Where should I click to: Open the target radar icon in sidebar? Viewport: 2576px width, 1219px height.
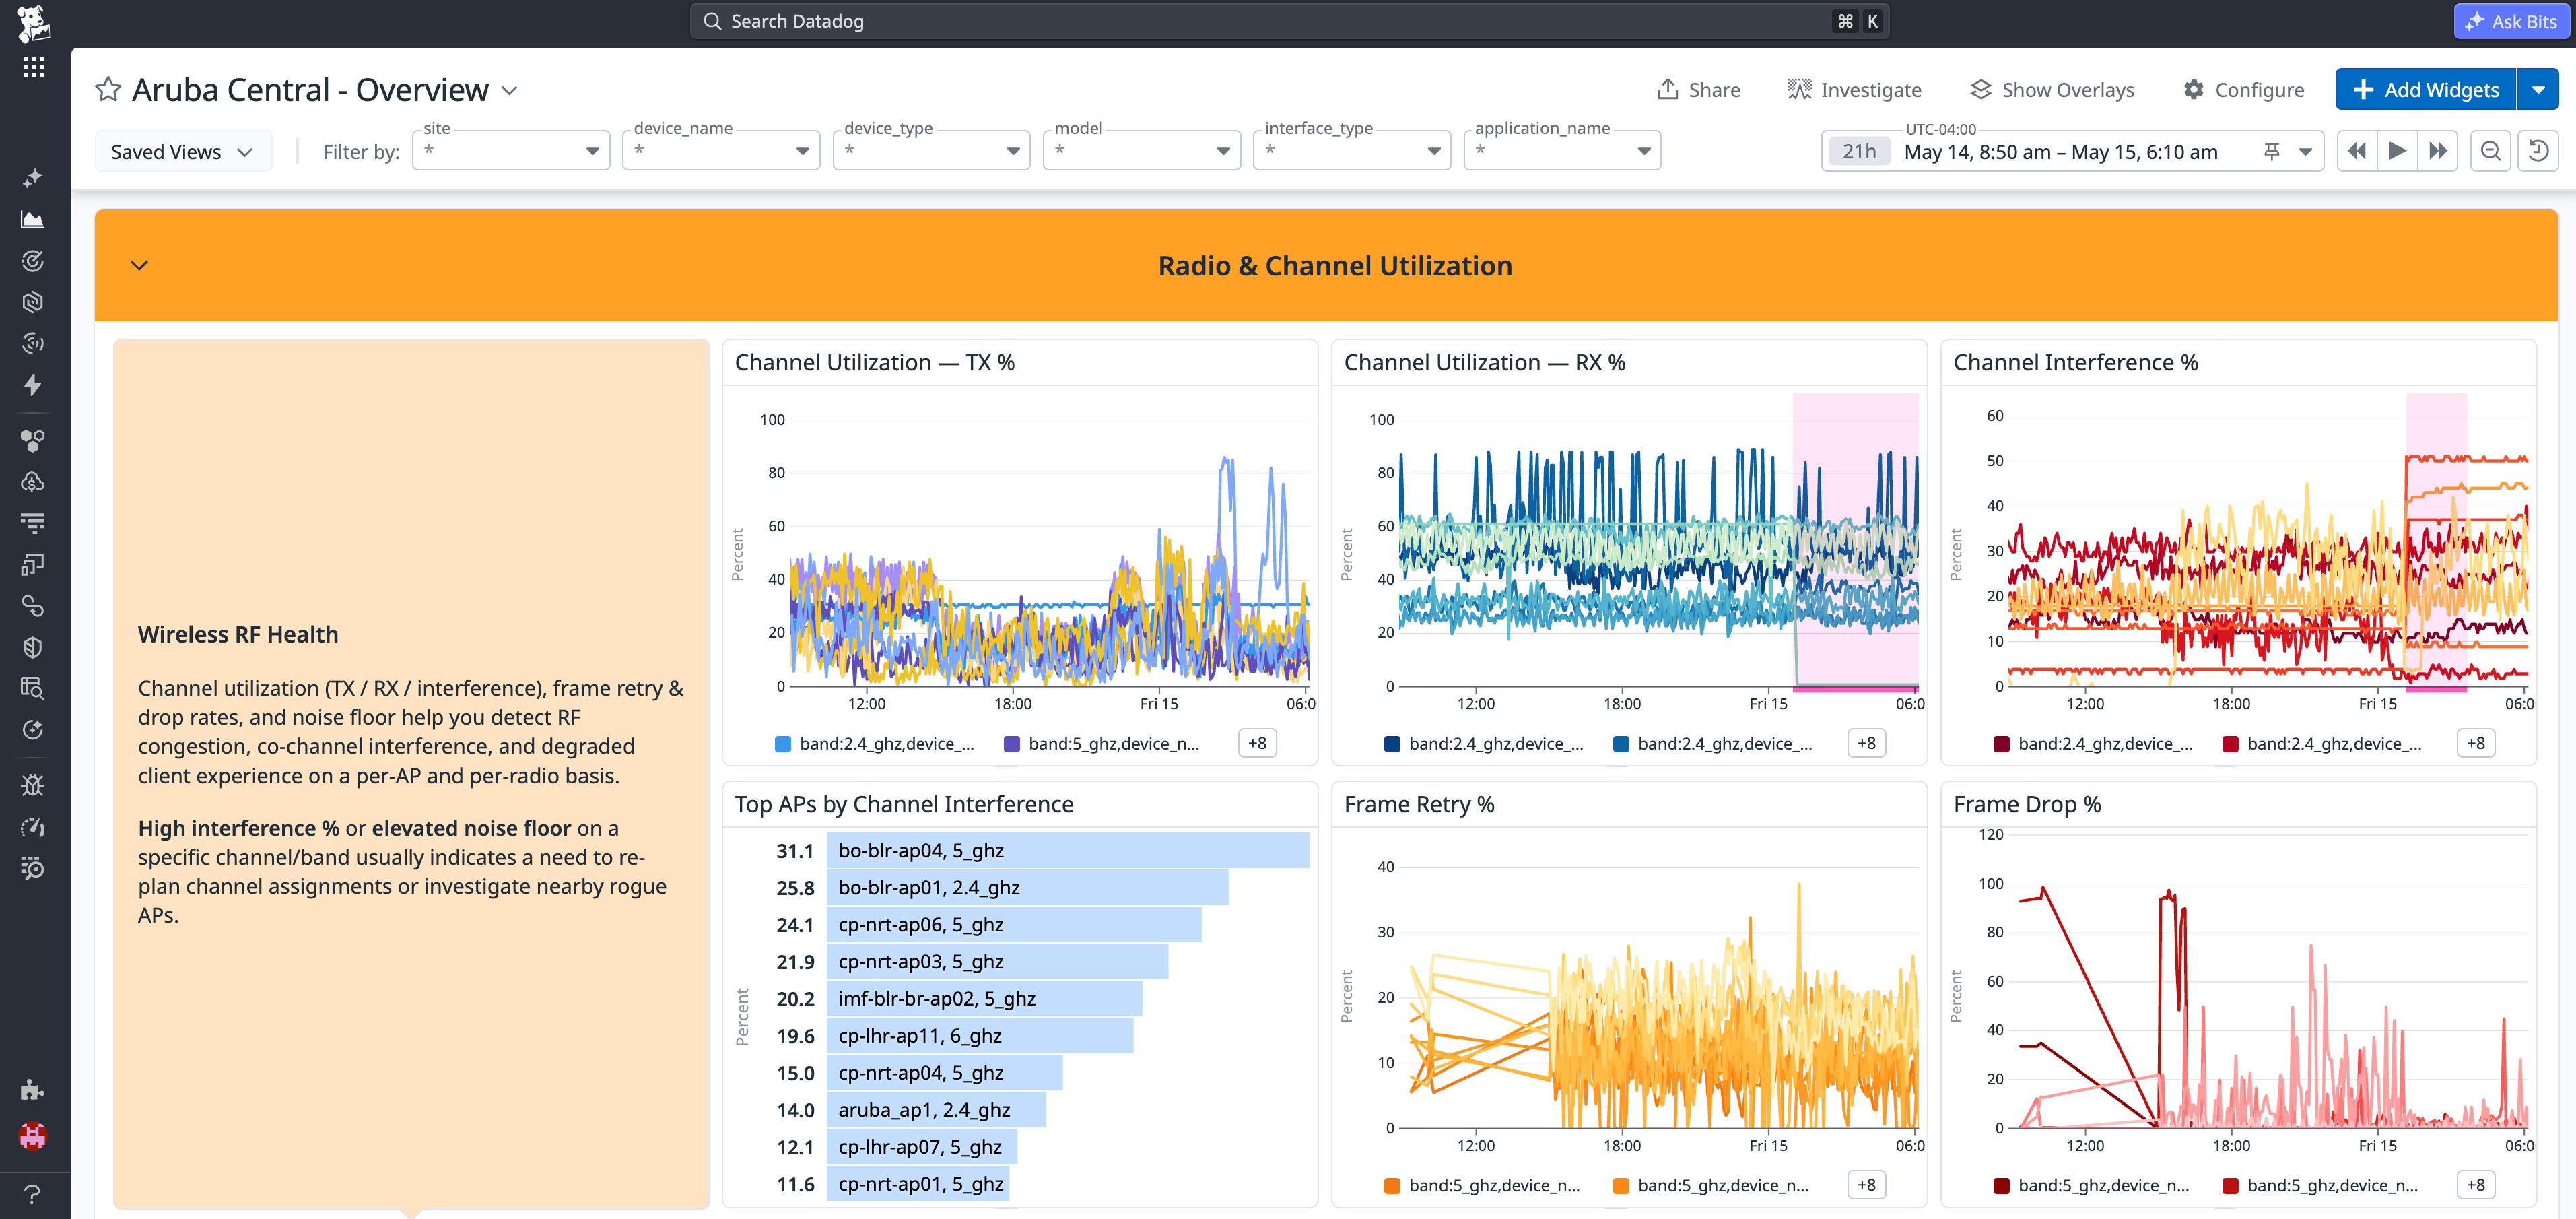click(x=33, y=261)
